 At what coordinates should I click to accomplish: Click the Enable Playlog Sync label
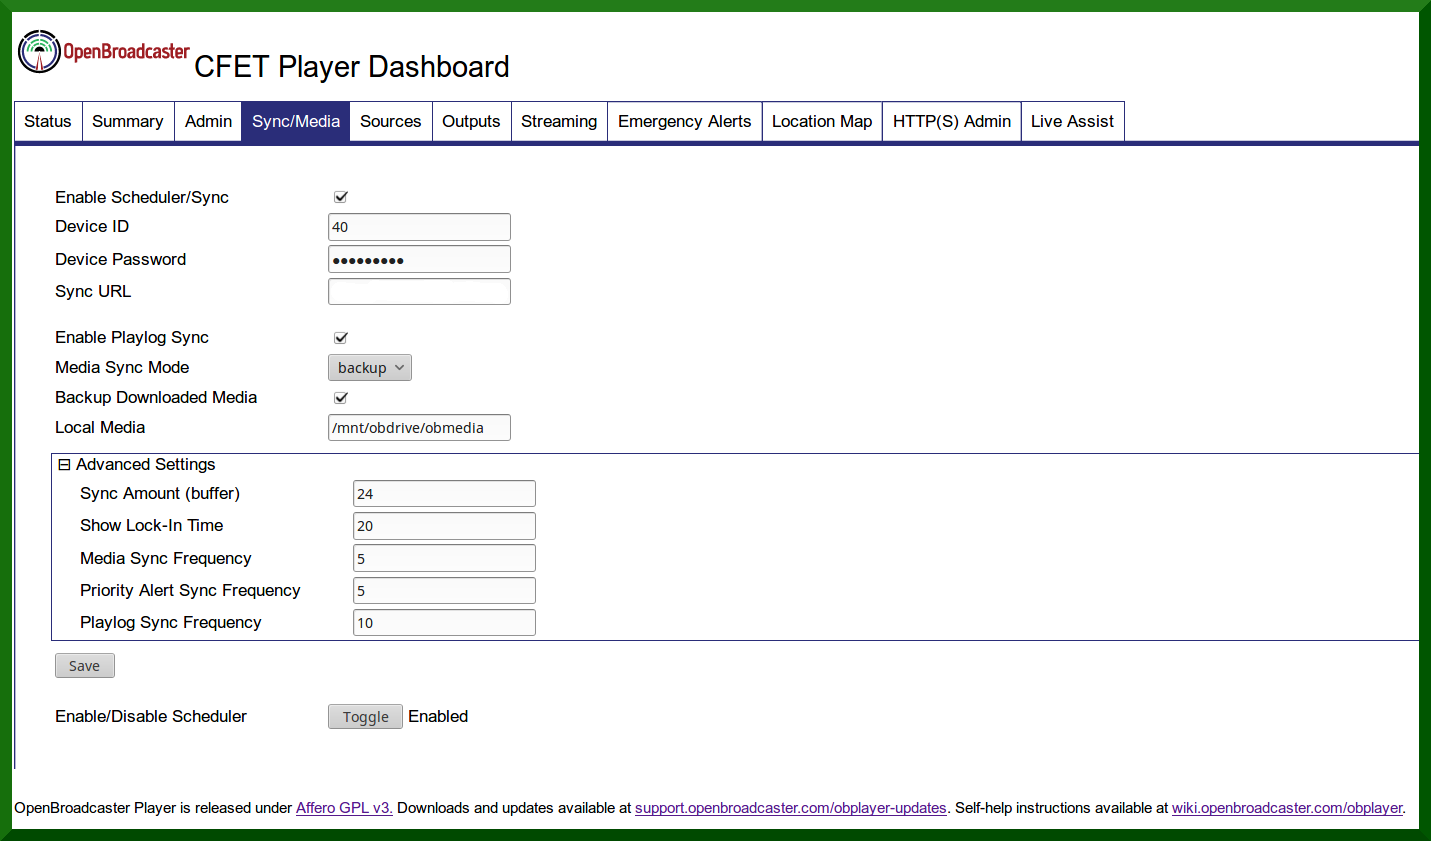tap(132, 337)
